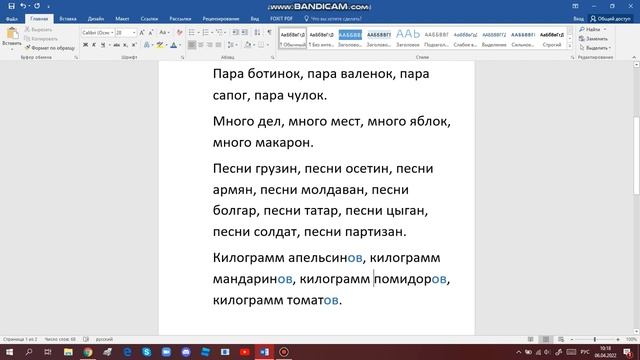Switch to read mode view in status bar
Screen dimensions: 640x360
click(531, 339)
